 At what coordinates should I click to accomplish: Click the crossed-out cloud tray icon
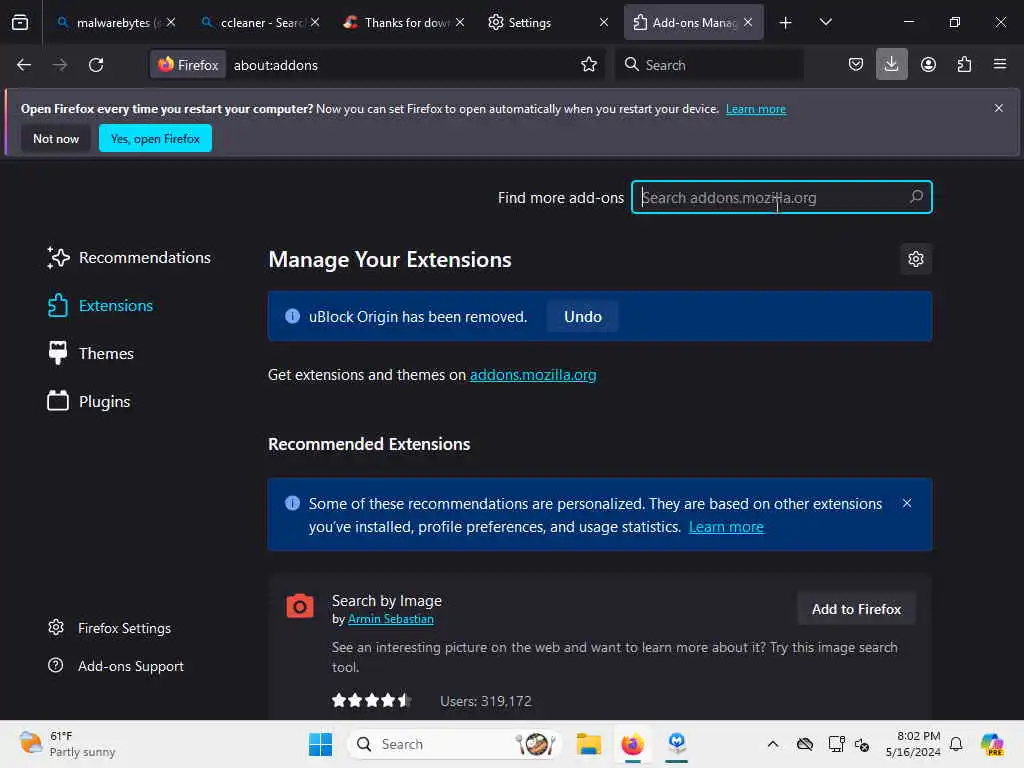point(805,744)
